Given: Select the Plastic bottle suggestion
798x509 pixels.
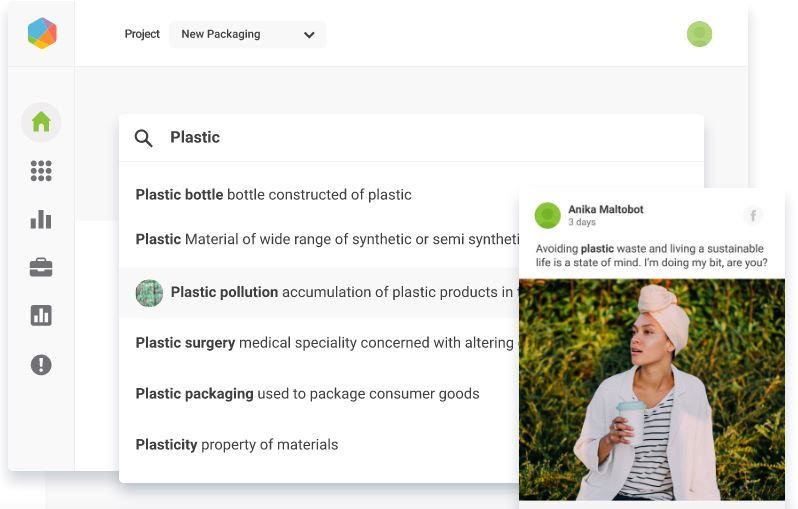Looking at the screenshot, I should click(273, 195).
